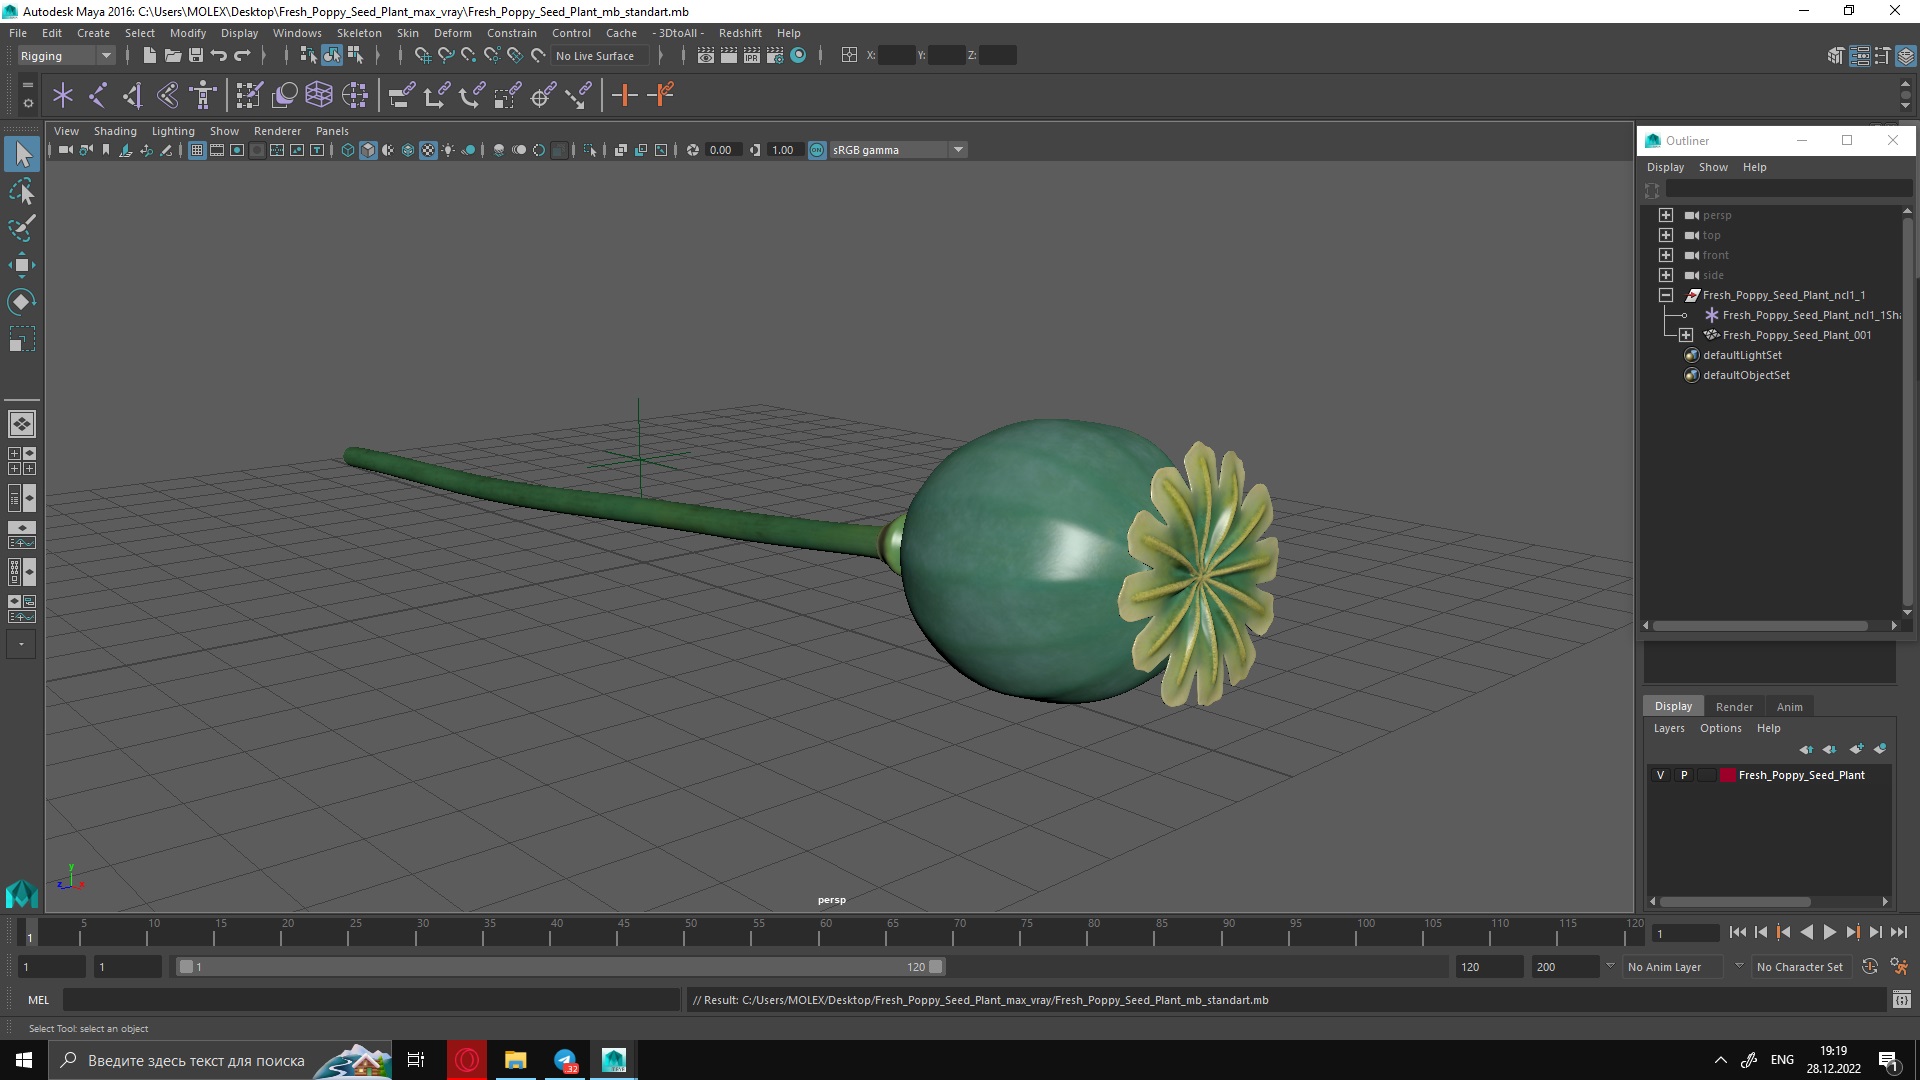This screenshot has height=1080, width=1920.
Task: Open the Render View clapperboard icon
Action: (705, 56)
